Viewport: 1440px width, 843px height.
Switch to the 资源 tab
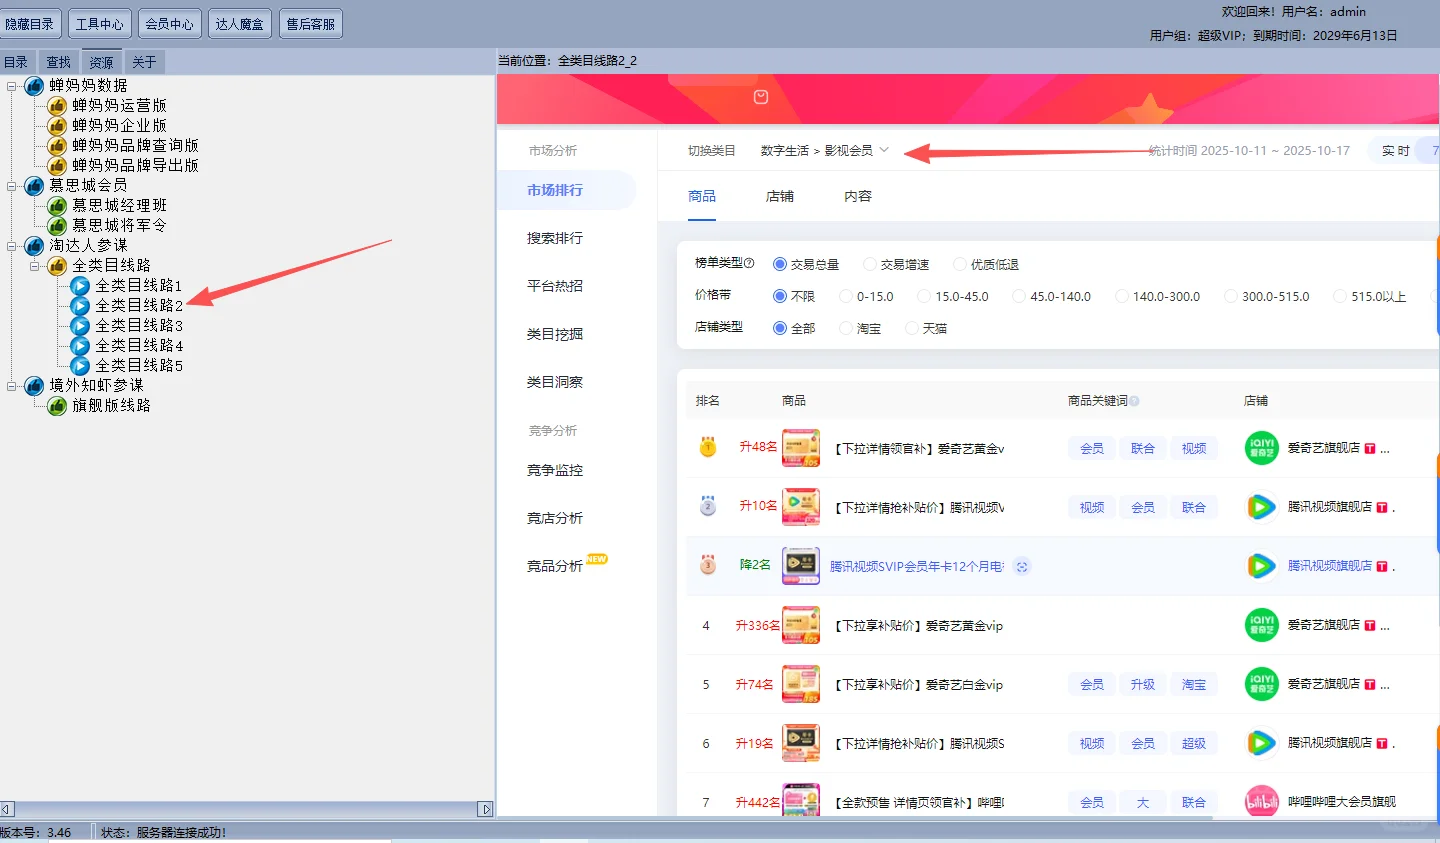click(x=102, y=62)
